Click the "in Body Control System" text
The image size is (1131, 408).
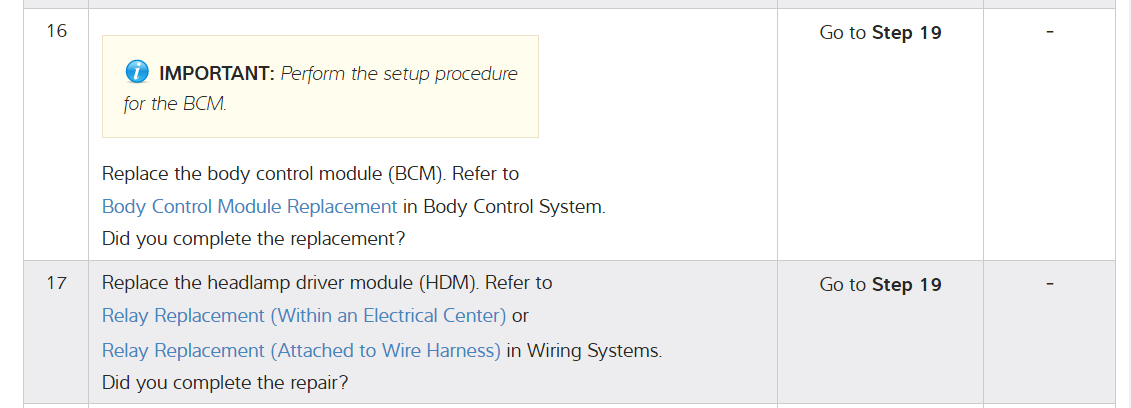pyautogui.click(x=504, y=207)
